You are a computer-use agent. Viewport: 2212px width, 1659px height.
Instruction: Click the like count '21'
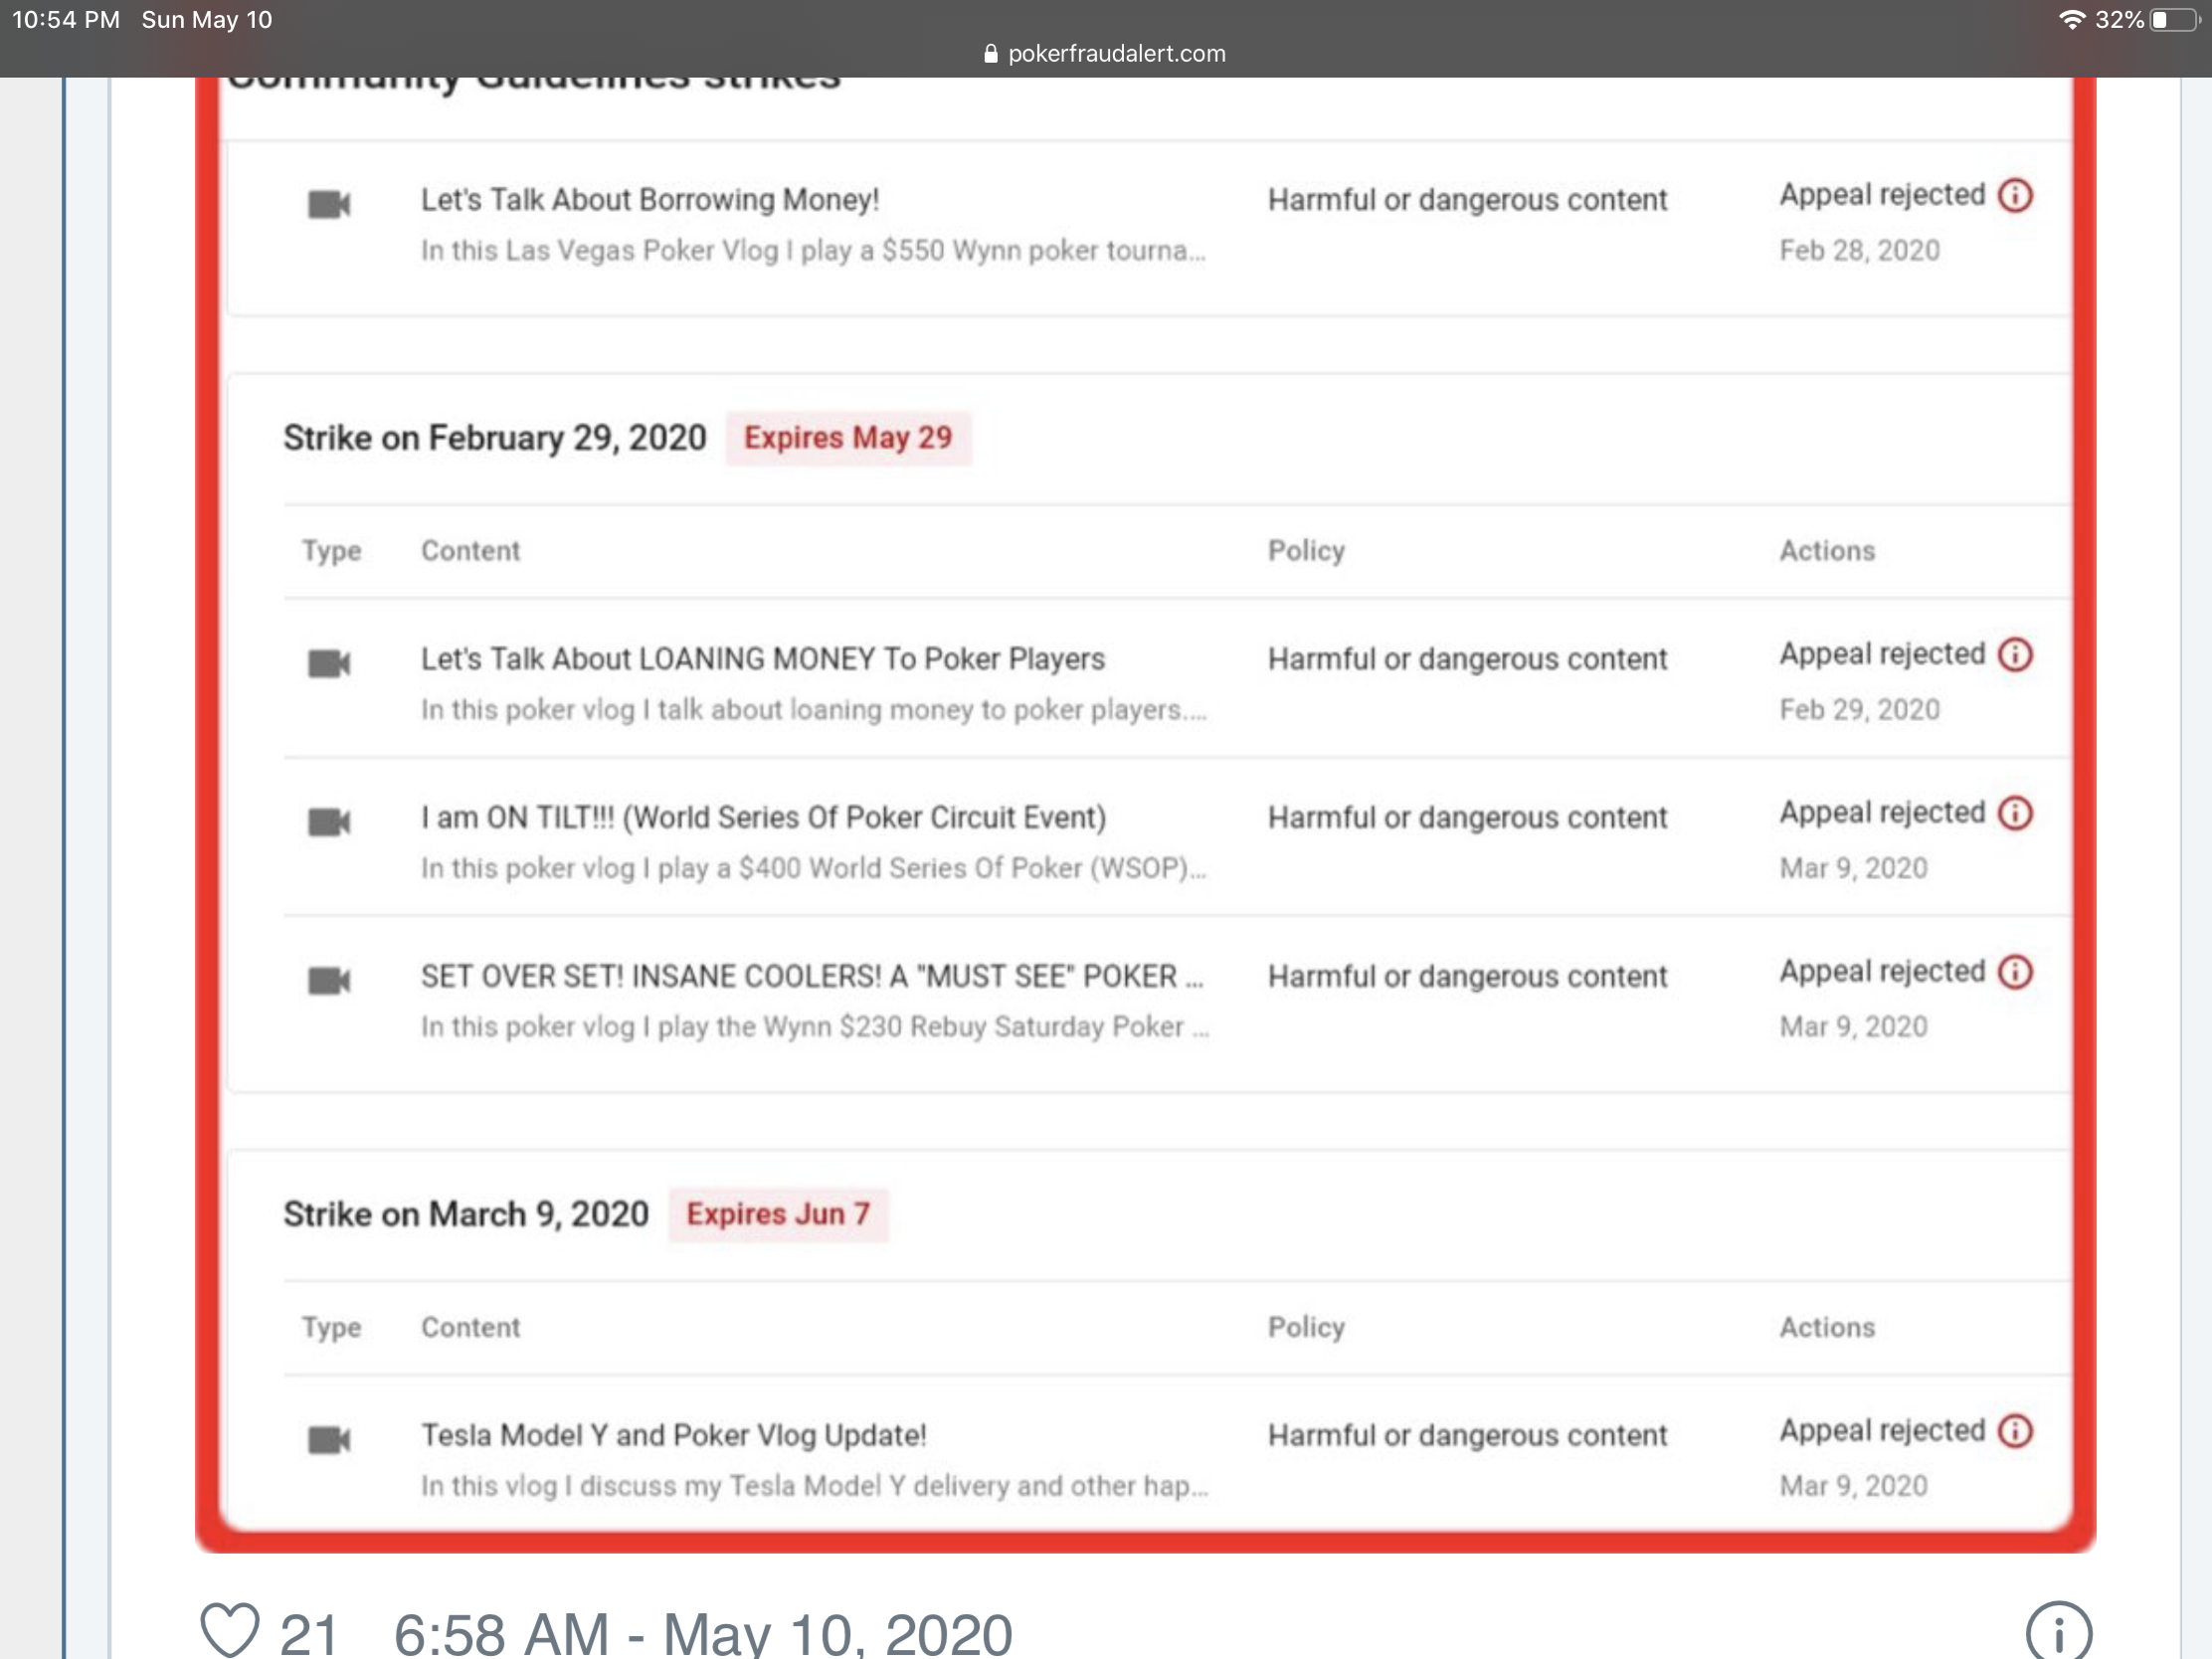[x=308, y=1634]
